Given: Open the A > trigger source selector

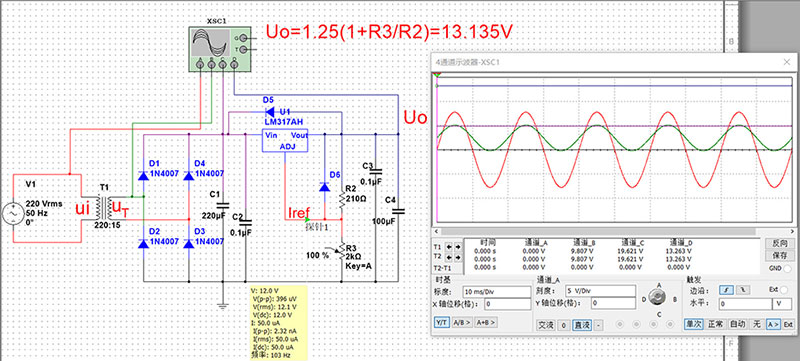Looking at the screenshot, I should [773, 324].
